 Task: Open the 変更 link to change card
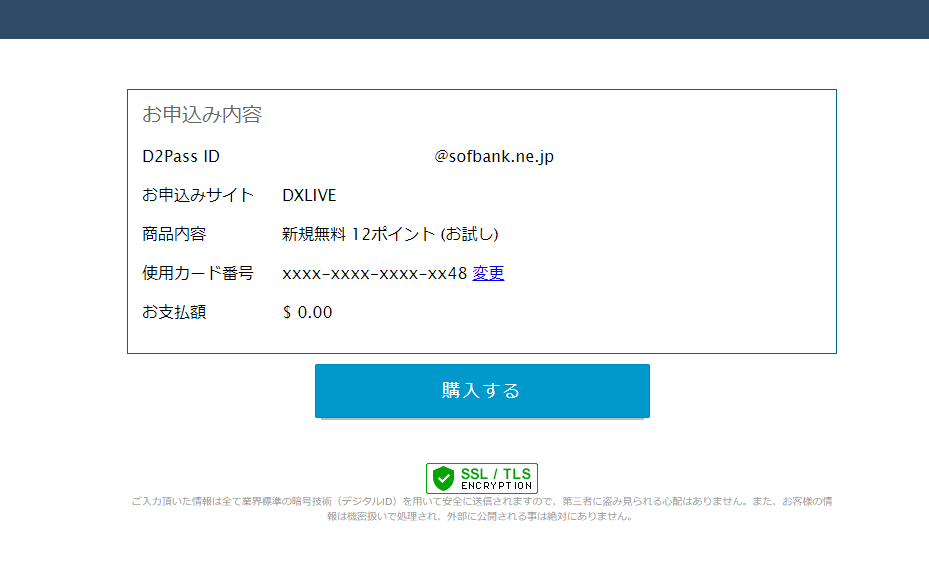[488, 273]
